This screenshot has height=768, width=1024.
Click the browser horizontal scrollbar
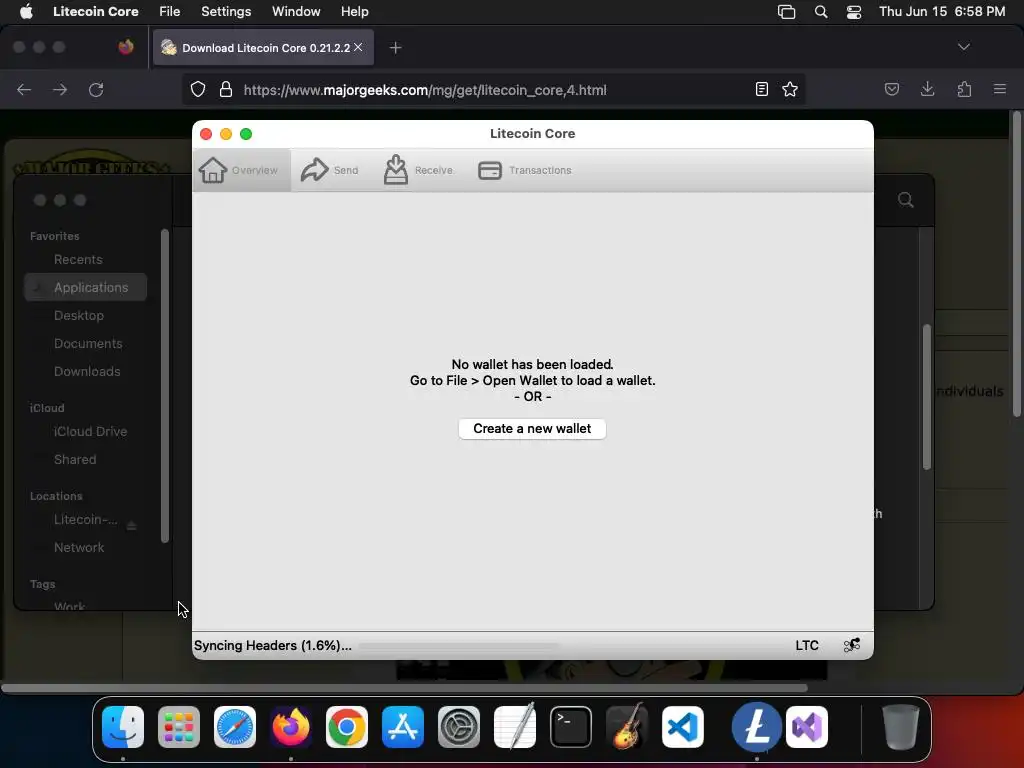click(404, 688)
